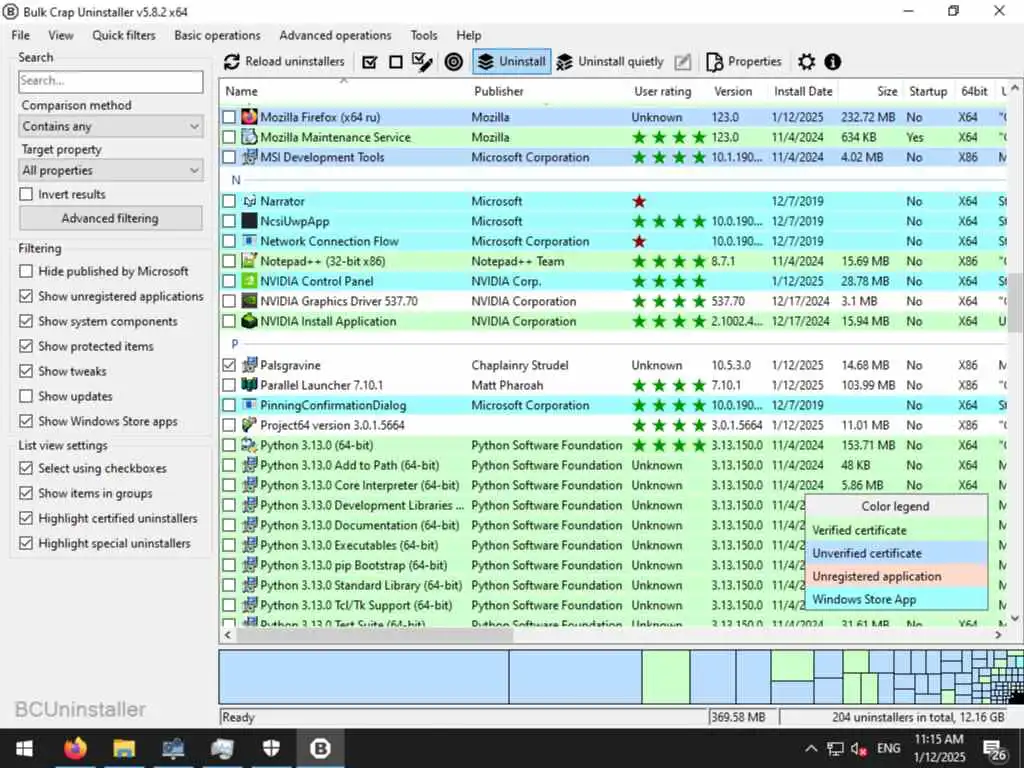Click the largest treemap block
The width and height of the screenshot is (1024, 768).
point(364,677)
